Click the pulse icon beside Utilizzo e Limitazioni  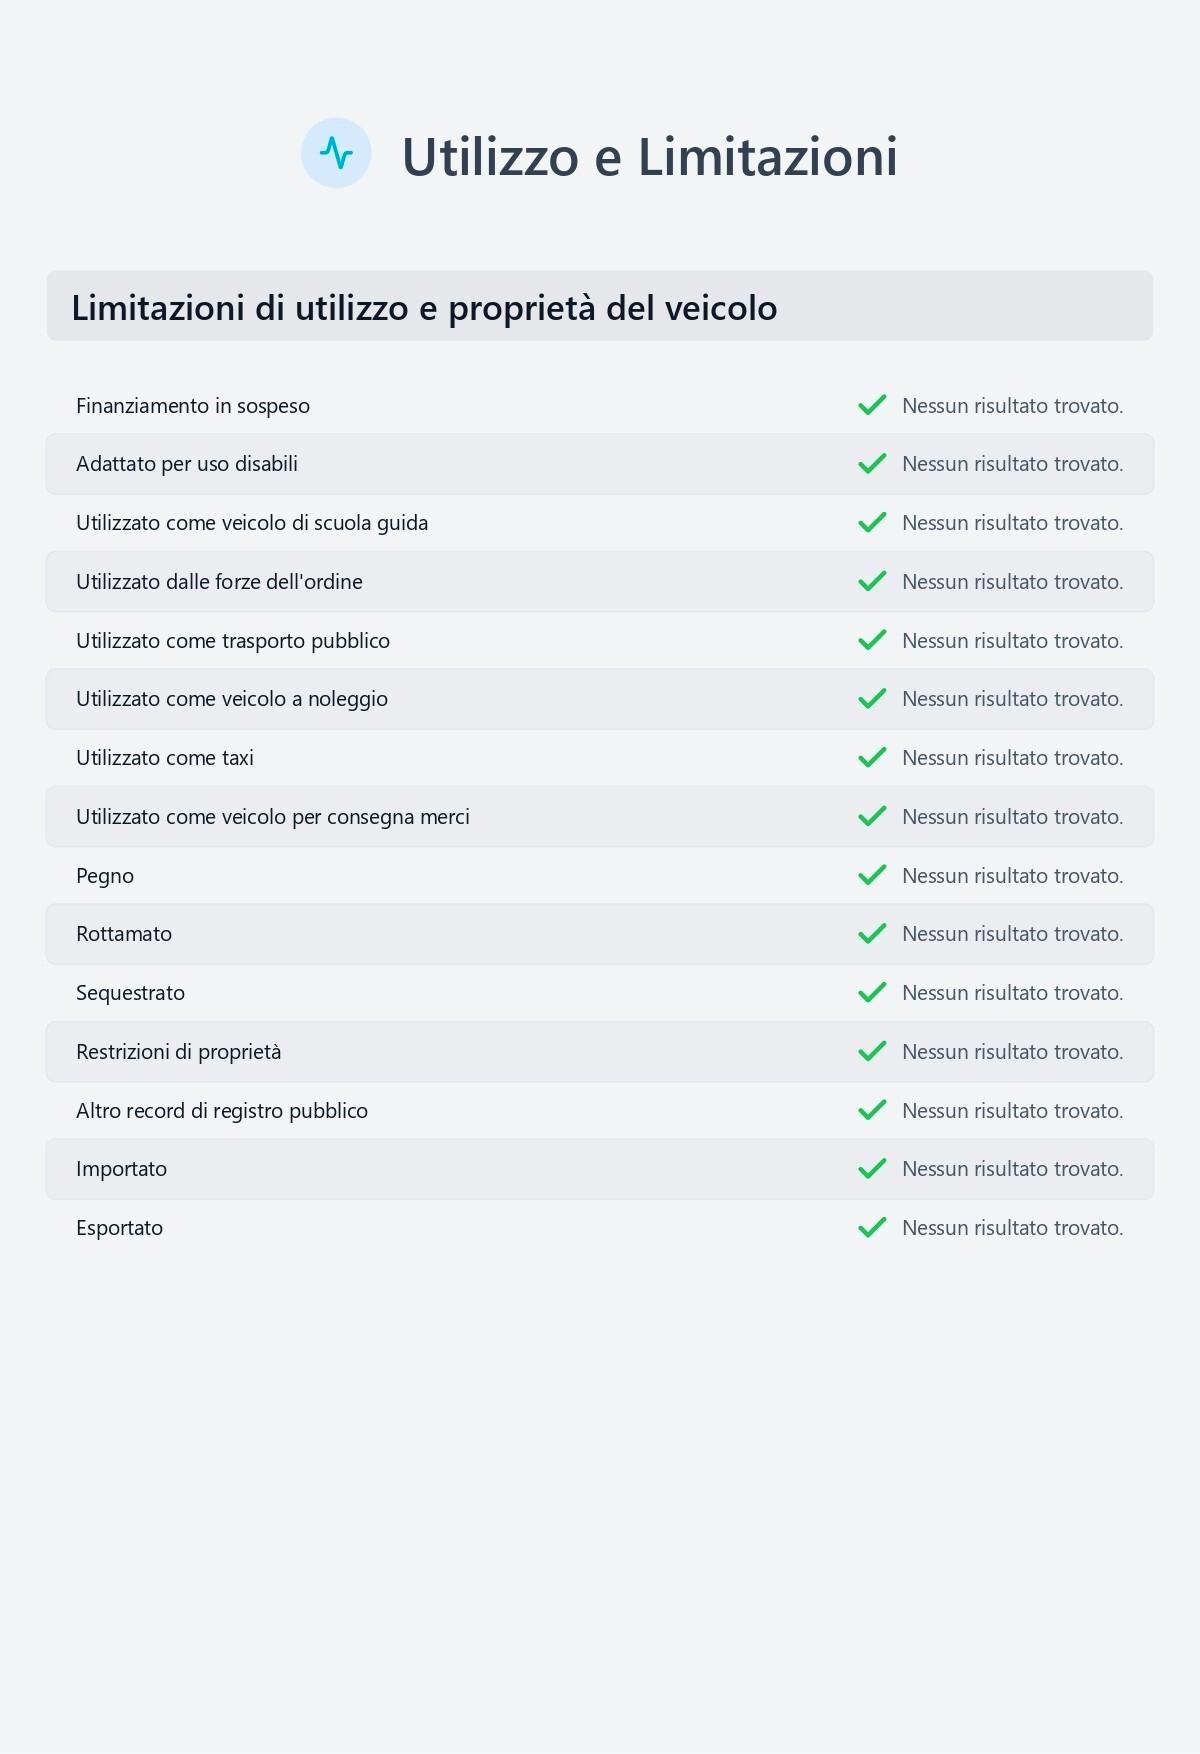336,153
